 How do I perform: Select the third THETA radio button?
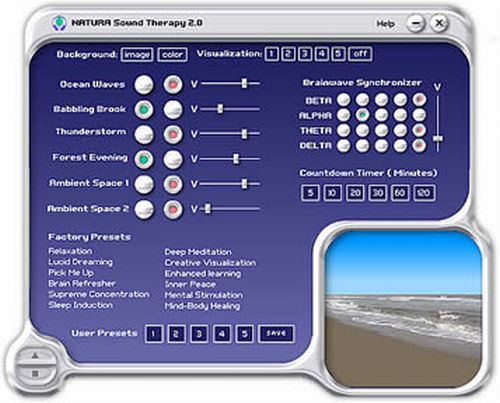(x=381, y=130)
